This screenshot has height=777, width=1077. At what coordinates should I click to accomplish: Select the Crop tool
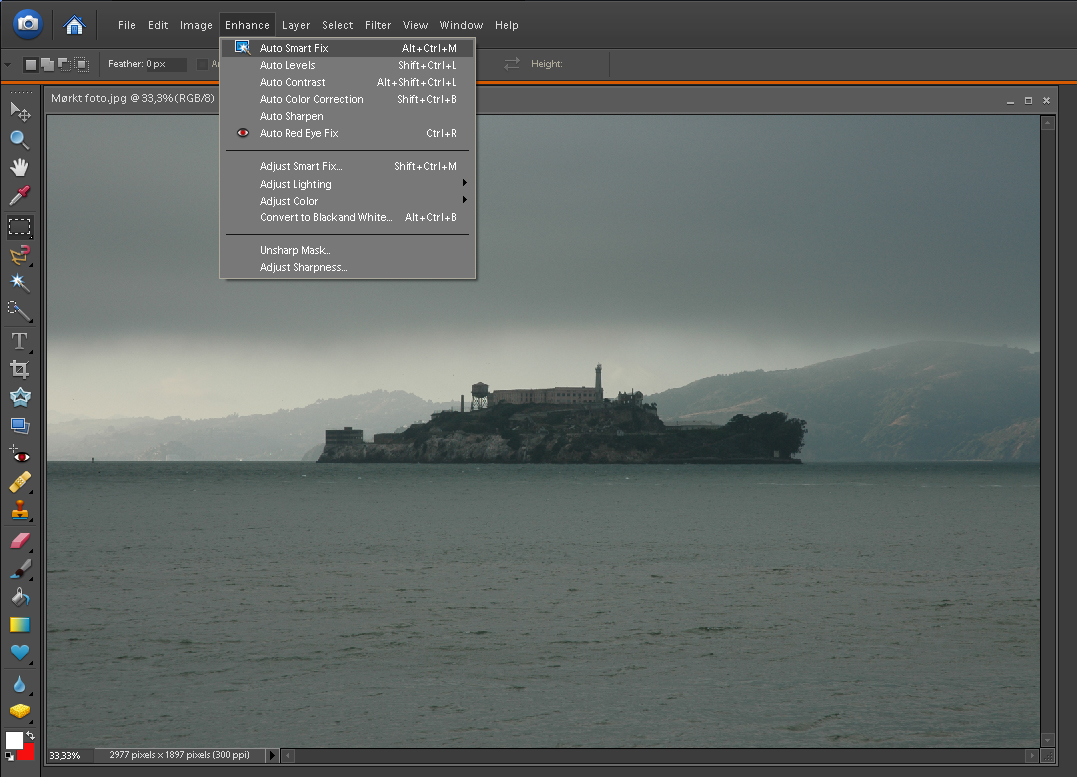tap(19, 369)
